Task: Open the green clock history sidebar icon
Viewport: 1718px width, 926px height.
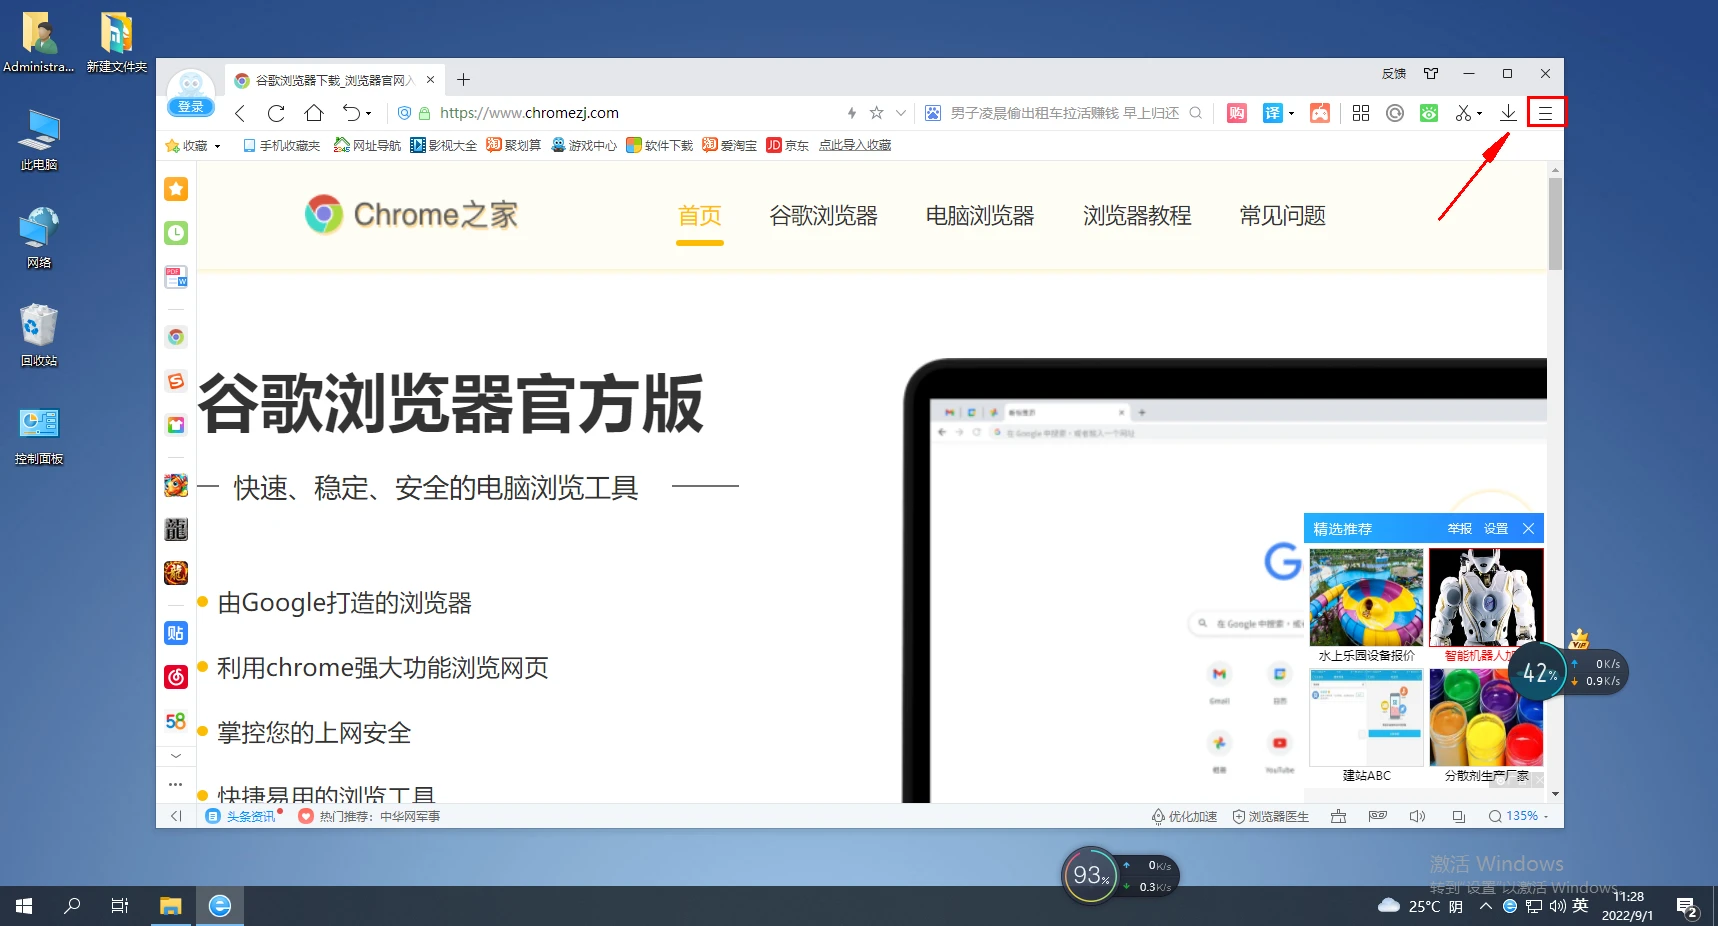Action: [176, 233]
